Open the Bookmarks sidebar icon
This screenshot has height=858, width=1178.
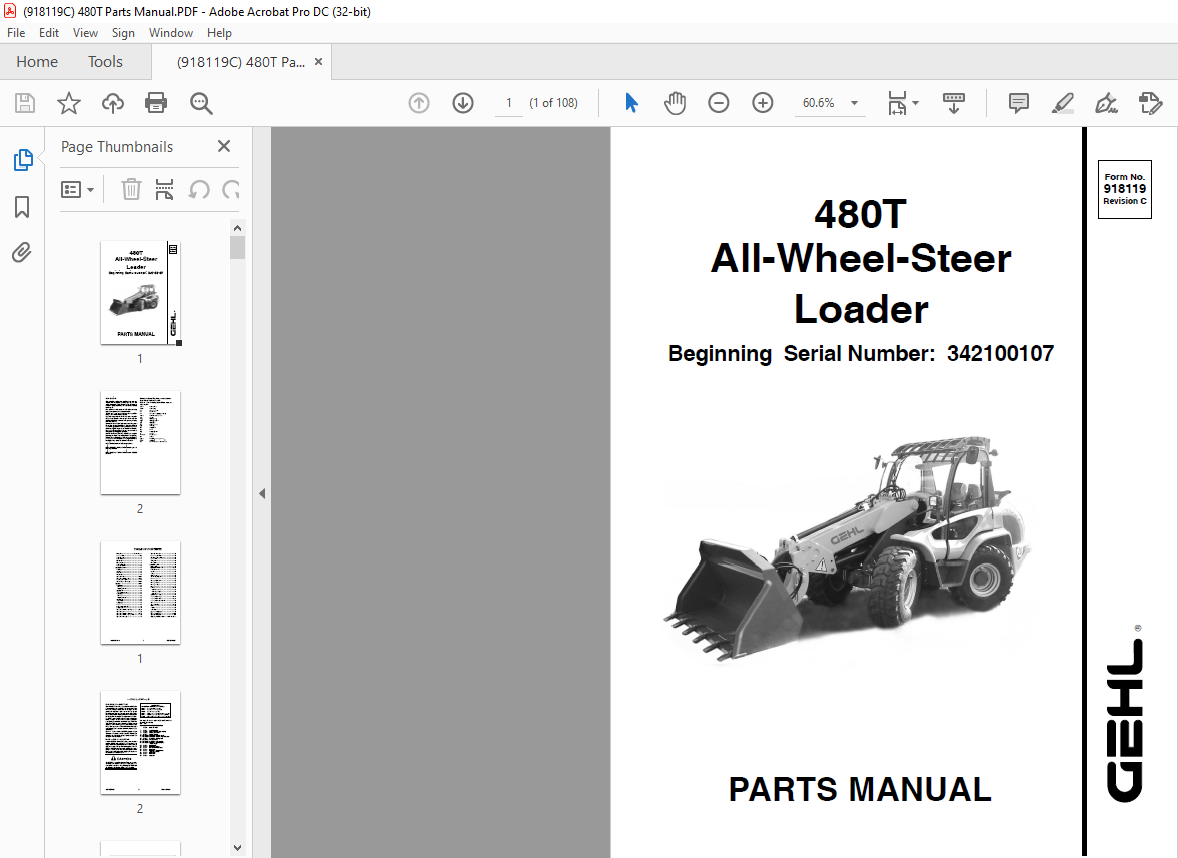coord(23,207)
